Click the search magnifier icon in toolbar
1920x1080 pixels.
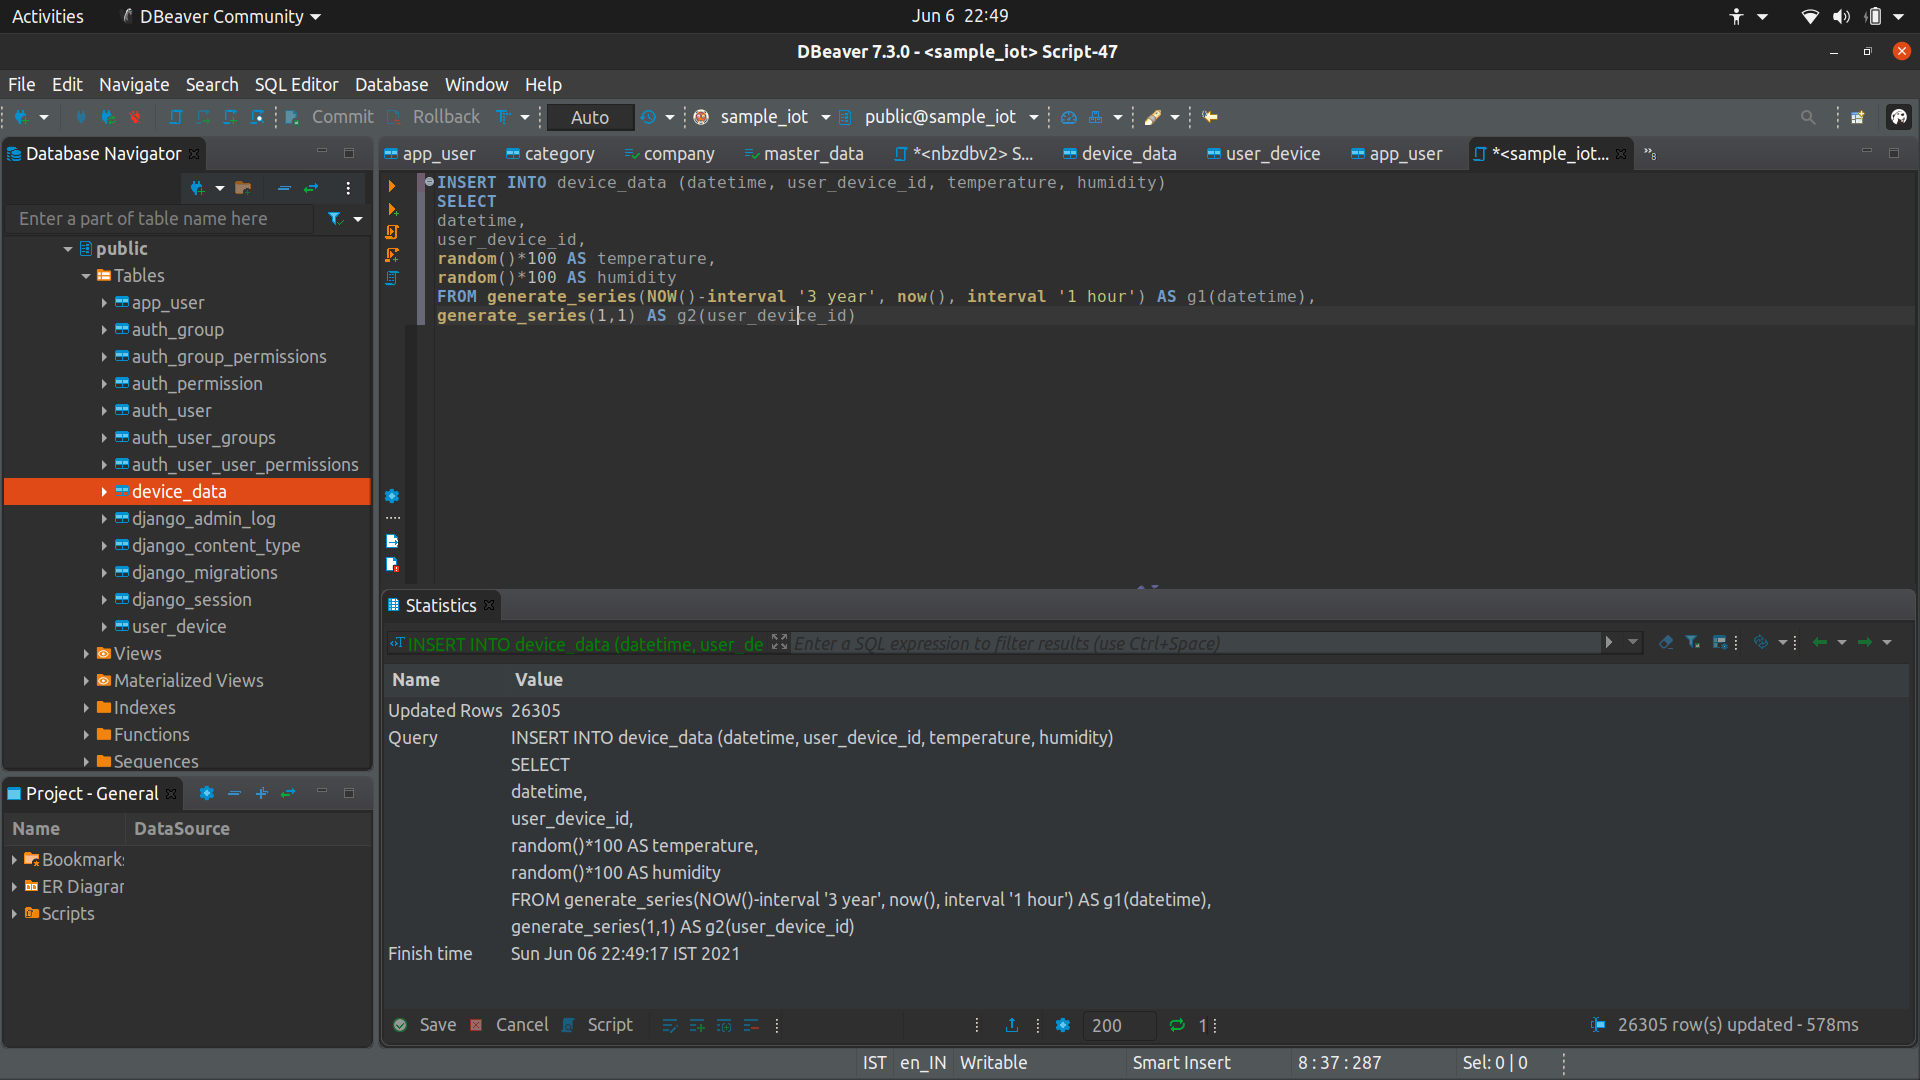[1808, 117]
